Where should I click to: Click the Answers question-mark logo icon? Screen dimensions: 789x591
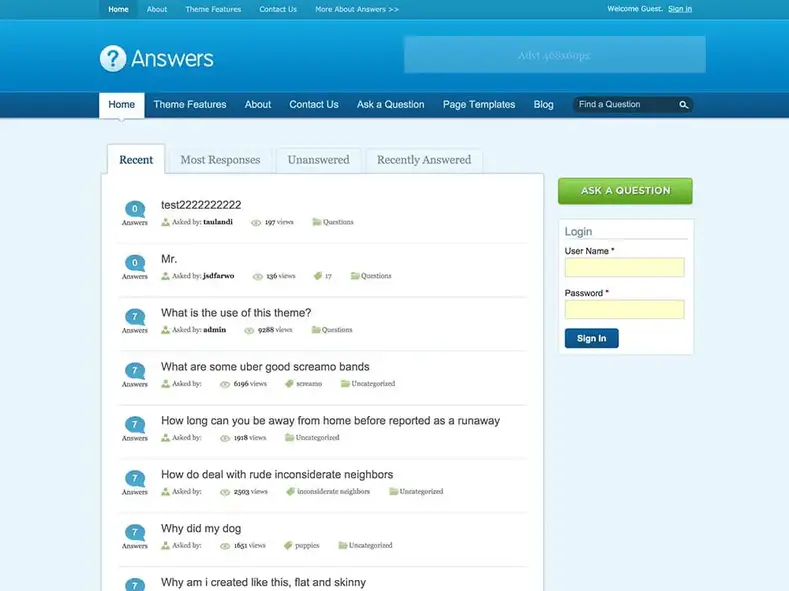[113, 58]
